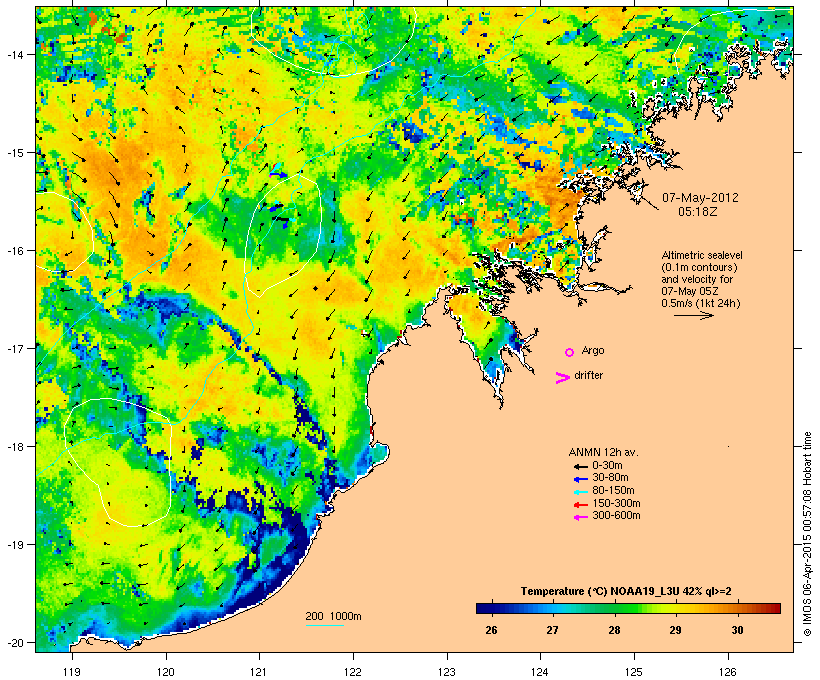Click the magenta drifter arrowhead legend marker
This screenshot has height=680, width=820.
click(x=562, y=378)
